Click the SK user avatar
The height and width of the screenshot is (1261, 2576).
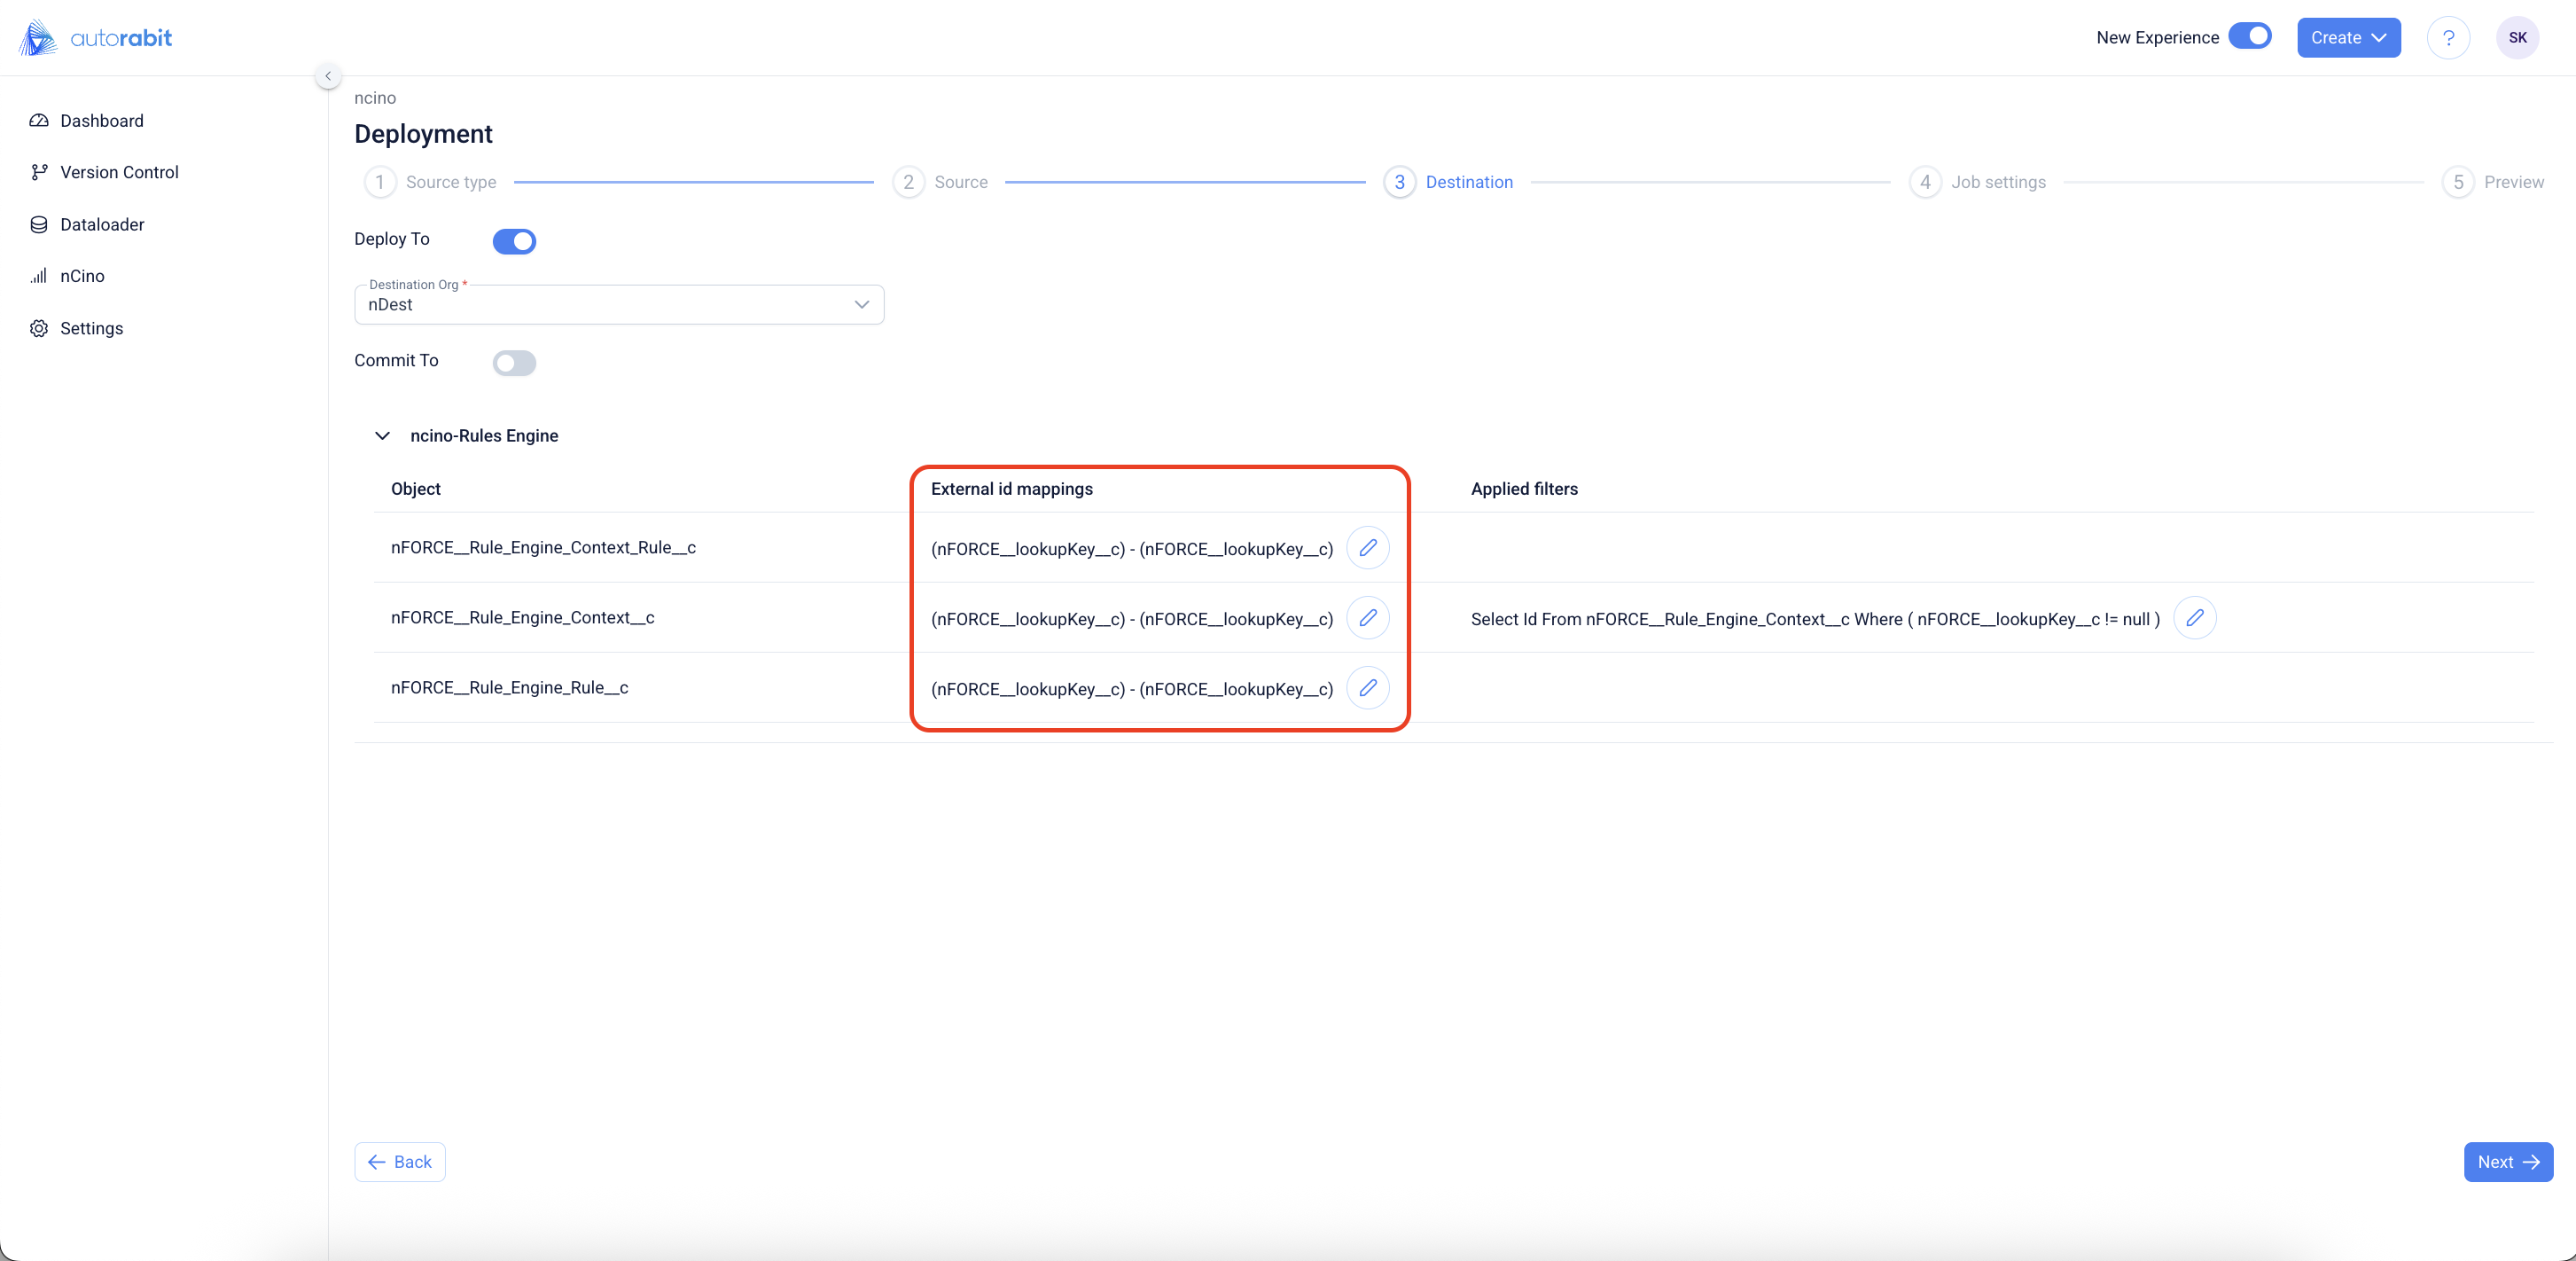click(2517, 38)
